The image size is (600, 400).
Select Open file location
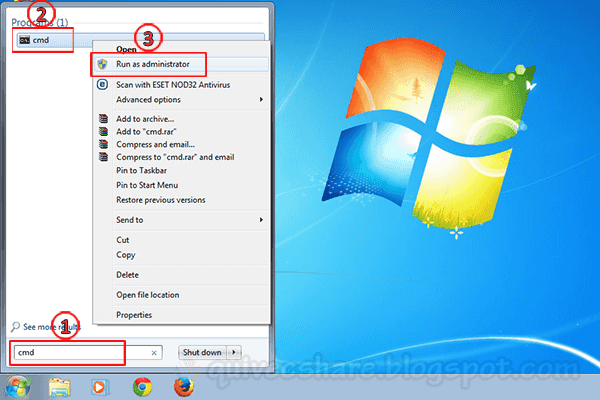[148, 295]
